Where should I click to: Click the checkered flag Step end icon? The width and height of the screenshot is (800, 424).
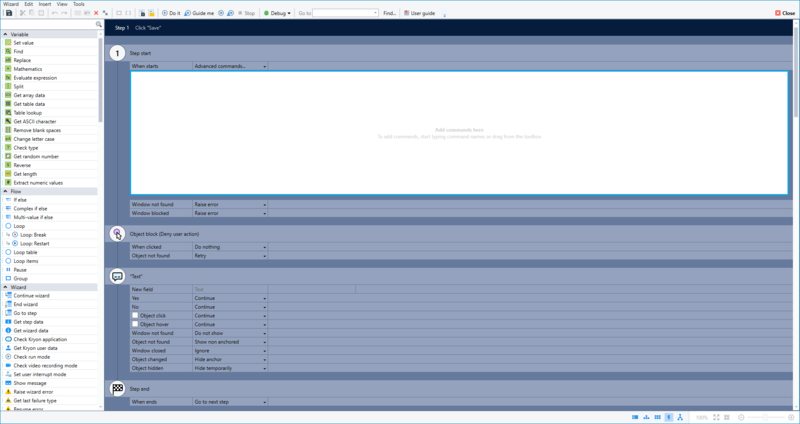coord(117,388)
